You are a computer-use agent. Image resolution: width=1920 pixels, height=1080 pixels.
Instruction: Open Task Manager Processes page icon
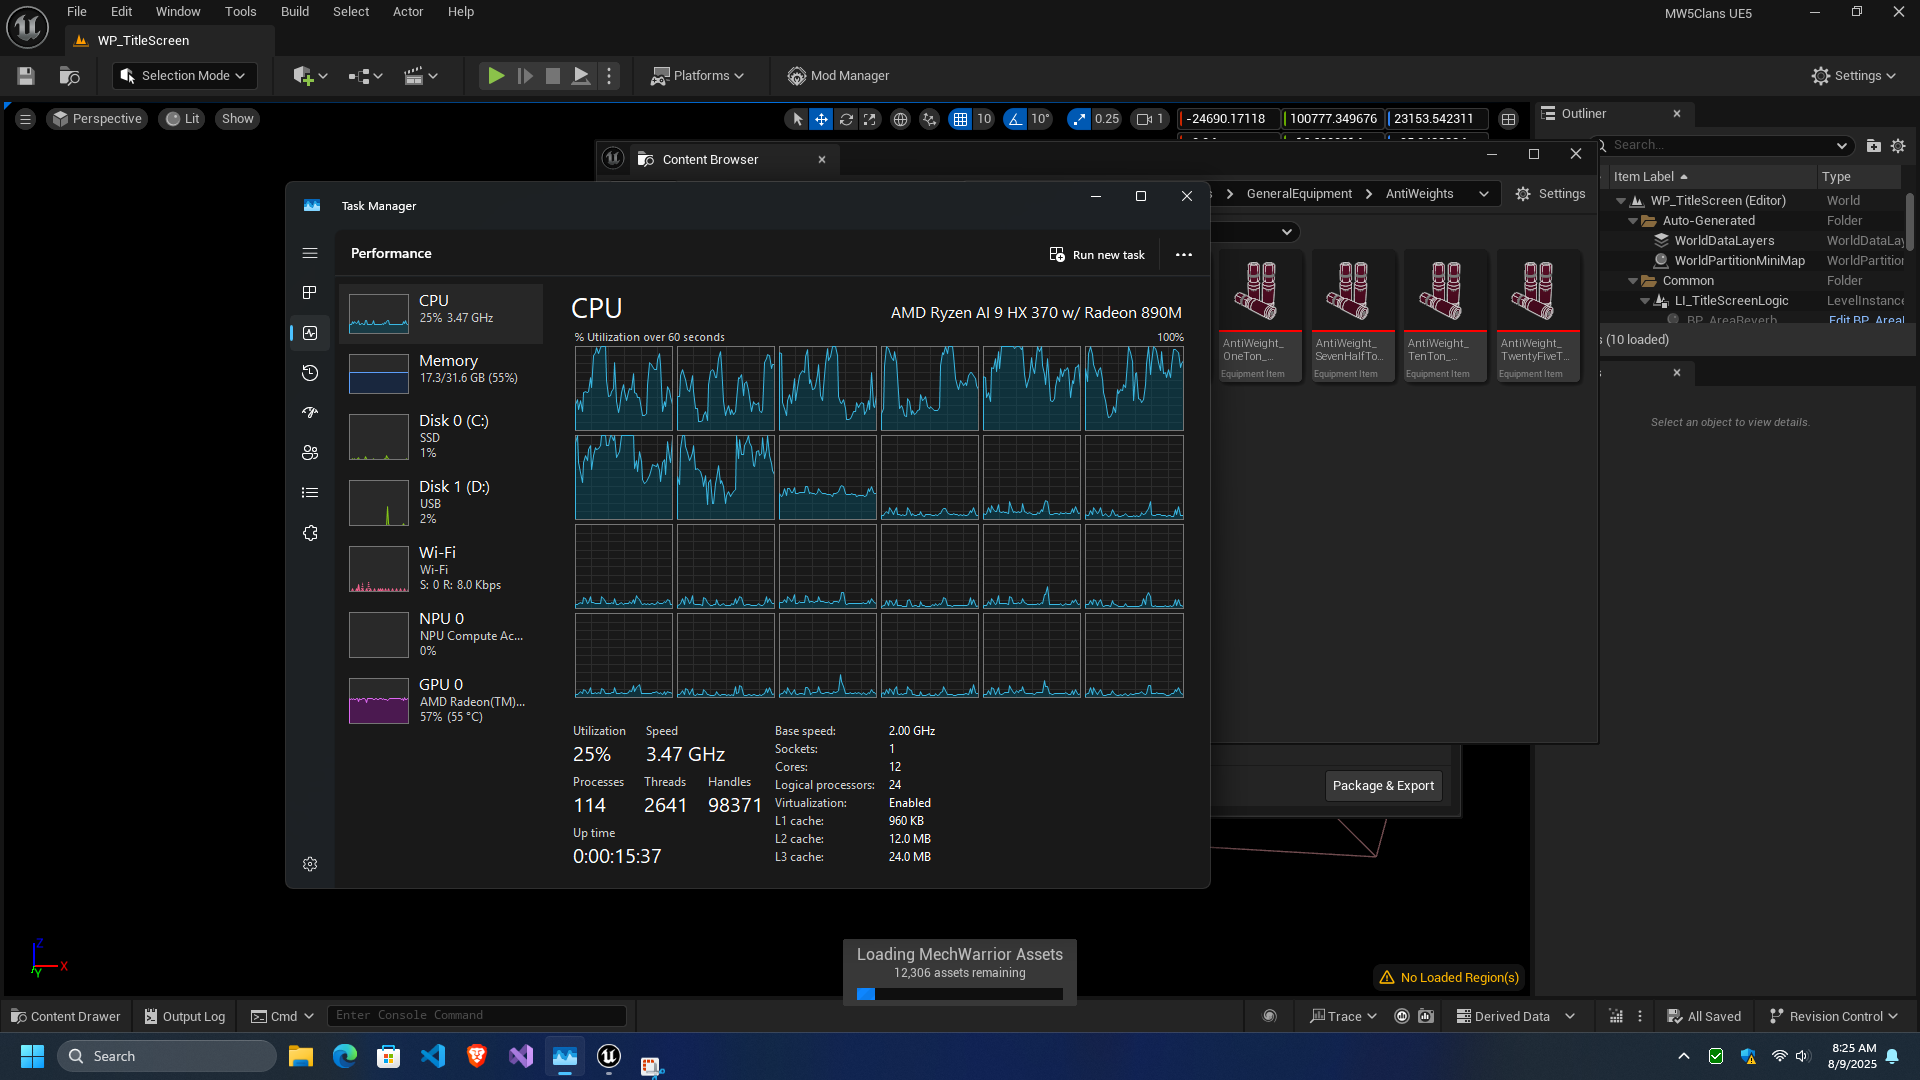pos(310,293)
